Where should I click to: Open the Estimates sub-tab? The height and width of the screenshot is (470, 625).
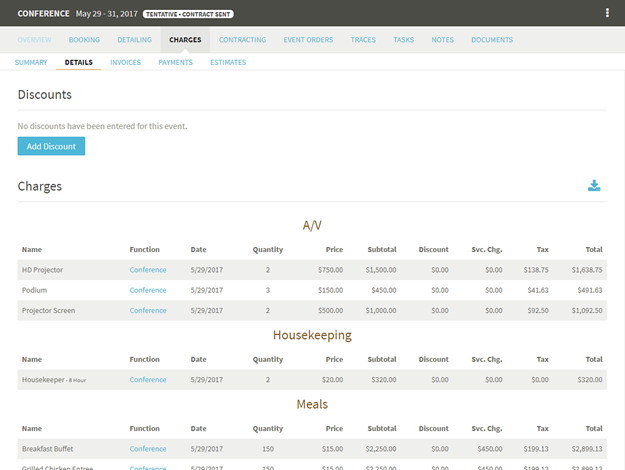point(228,62)
